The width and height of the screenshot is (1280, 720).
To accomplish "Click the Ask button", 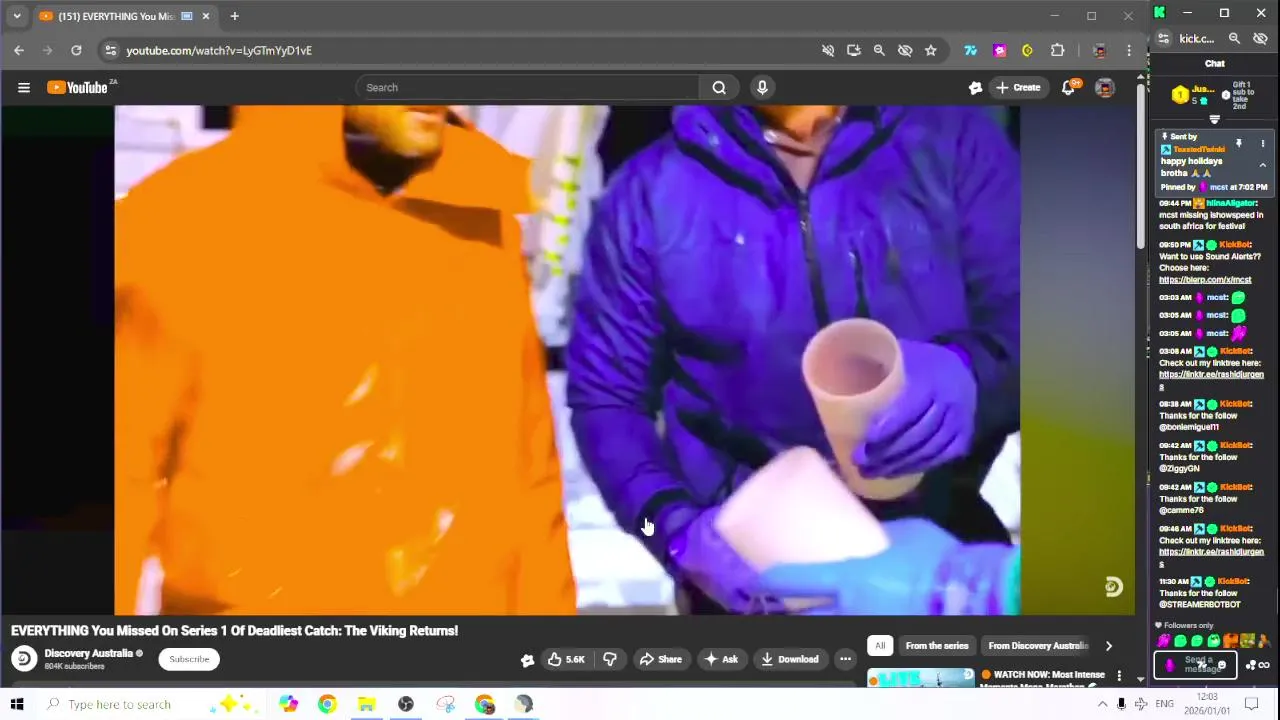I will pos(721,659).
